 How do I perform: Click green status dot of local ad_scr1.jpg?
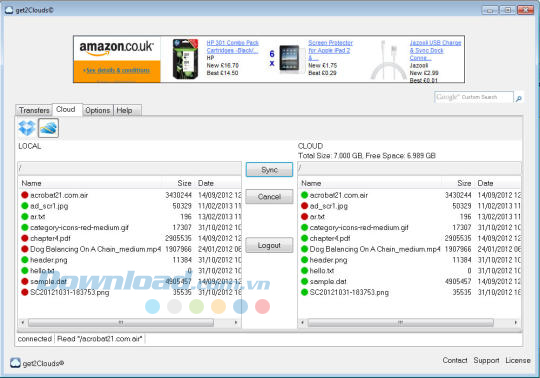point(24,206)
